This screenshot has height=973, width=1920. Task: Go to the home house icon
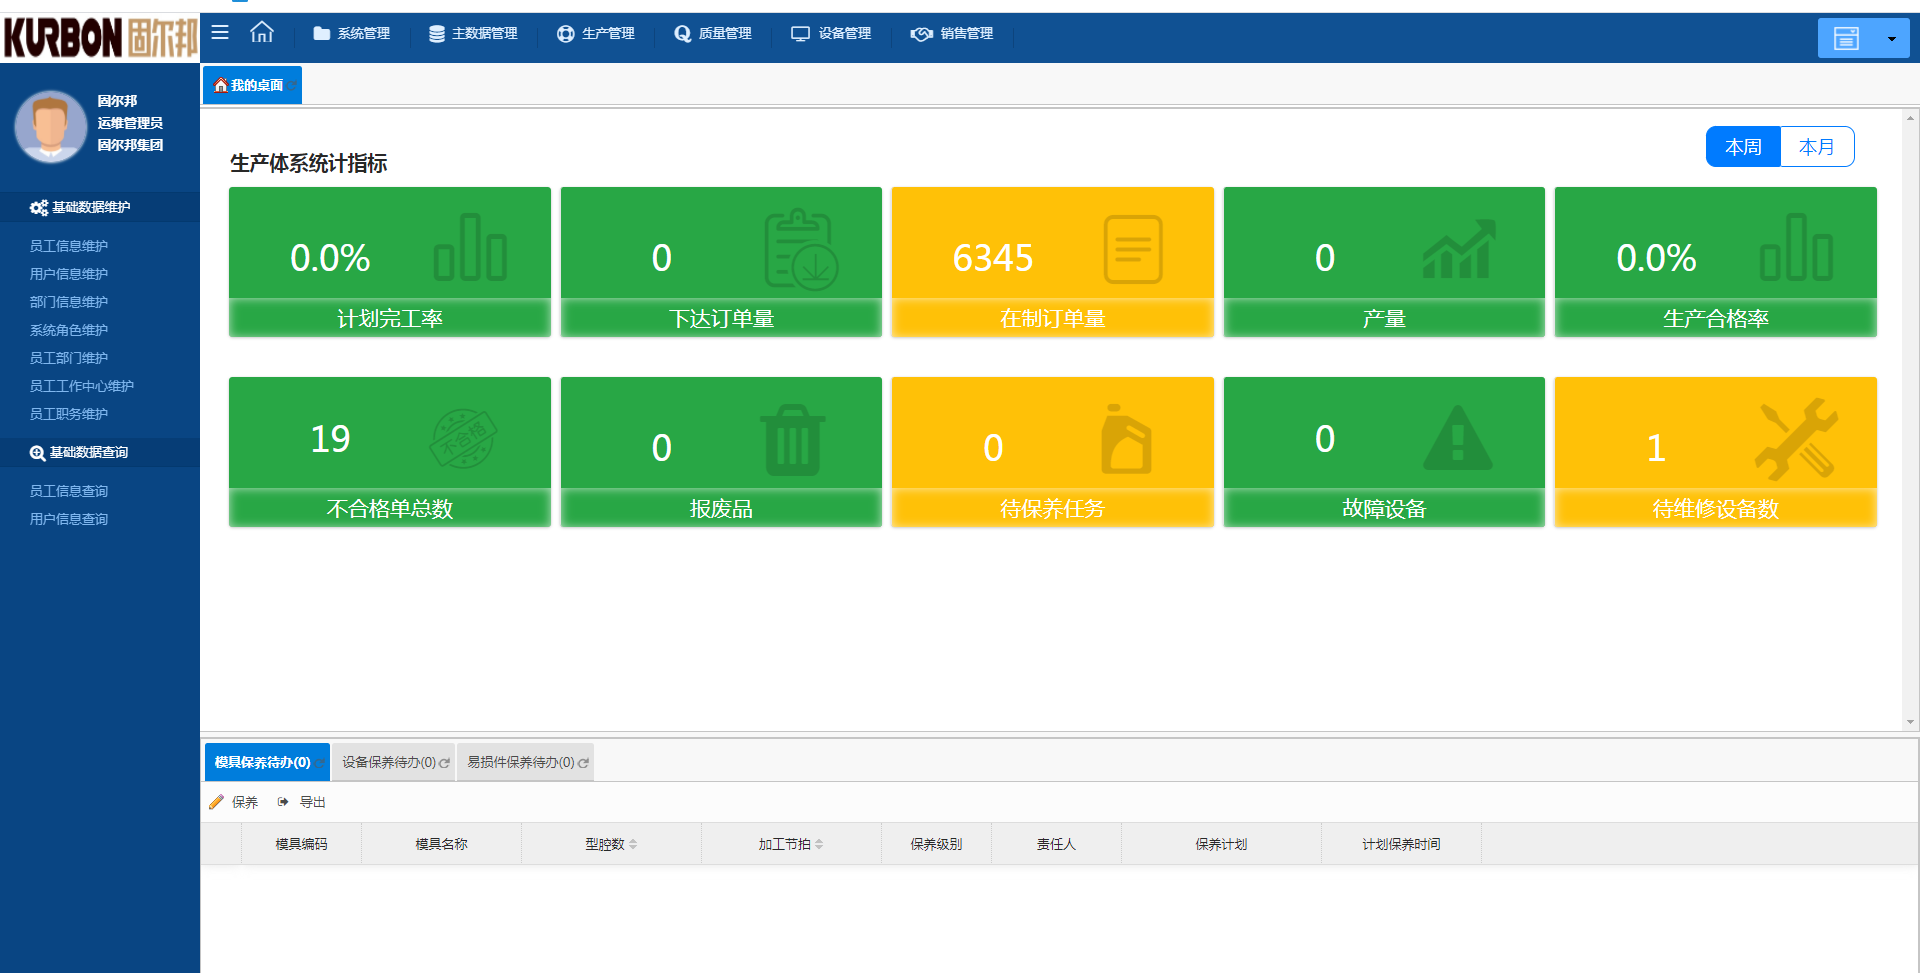(x=262, y=32)
